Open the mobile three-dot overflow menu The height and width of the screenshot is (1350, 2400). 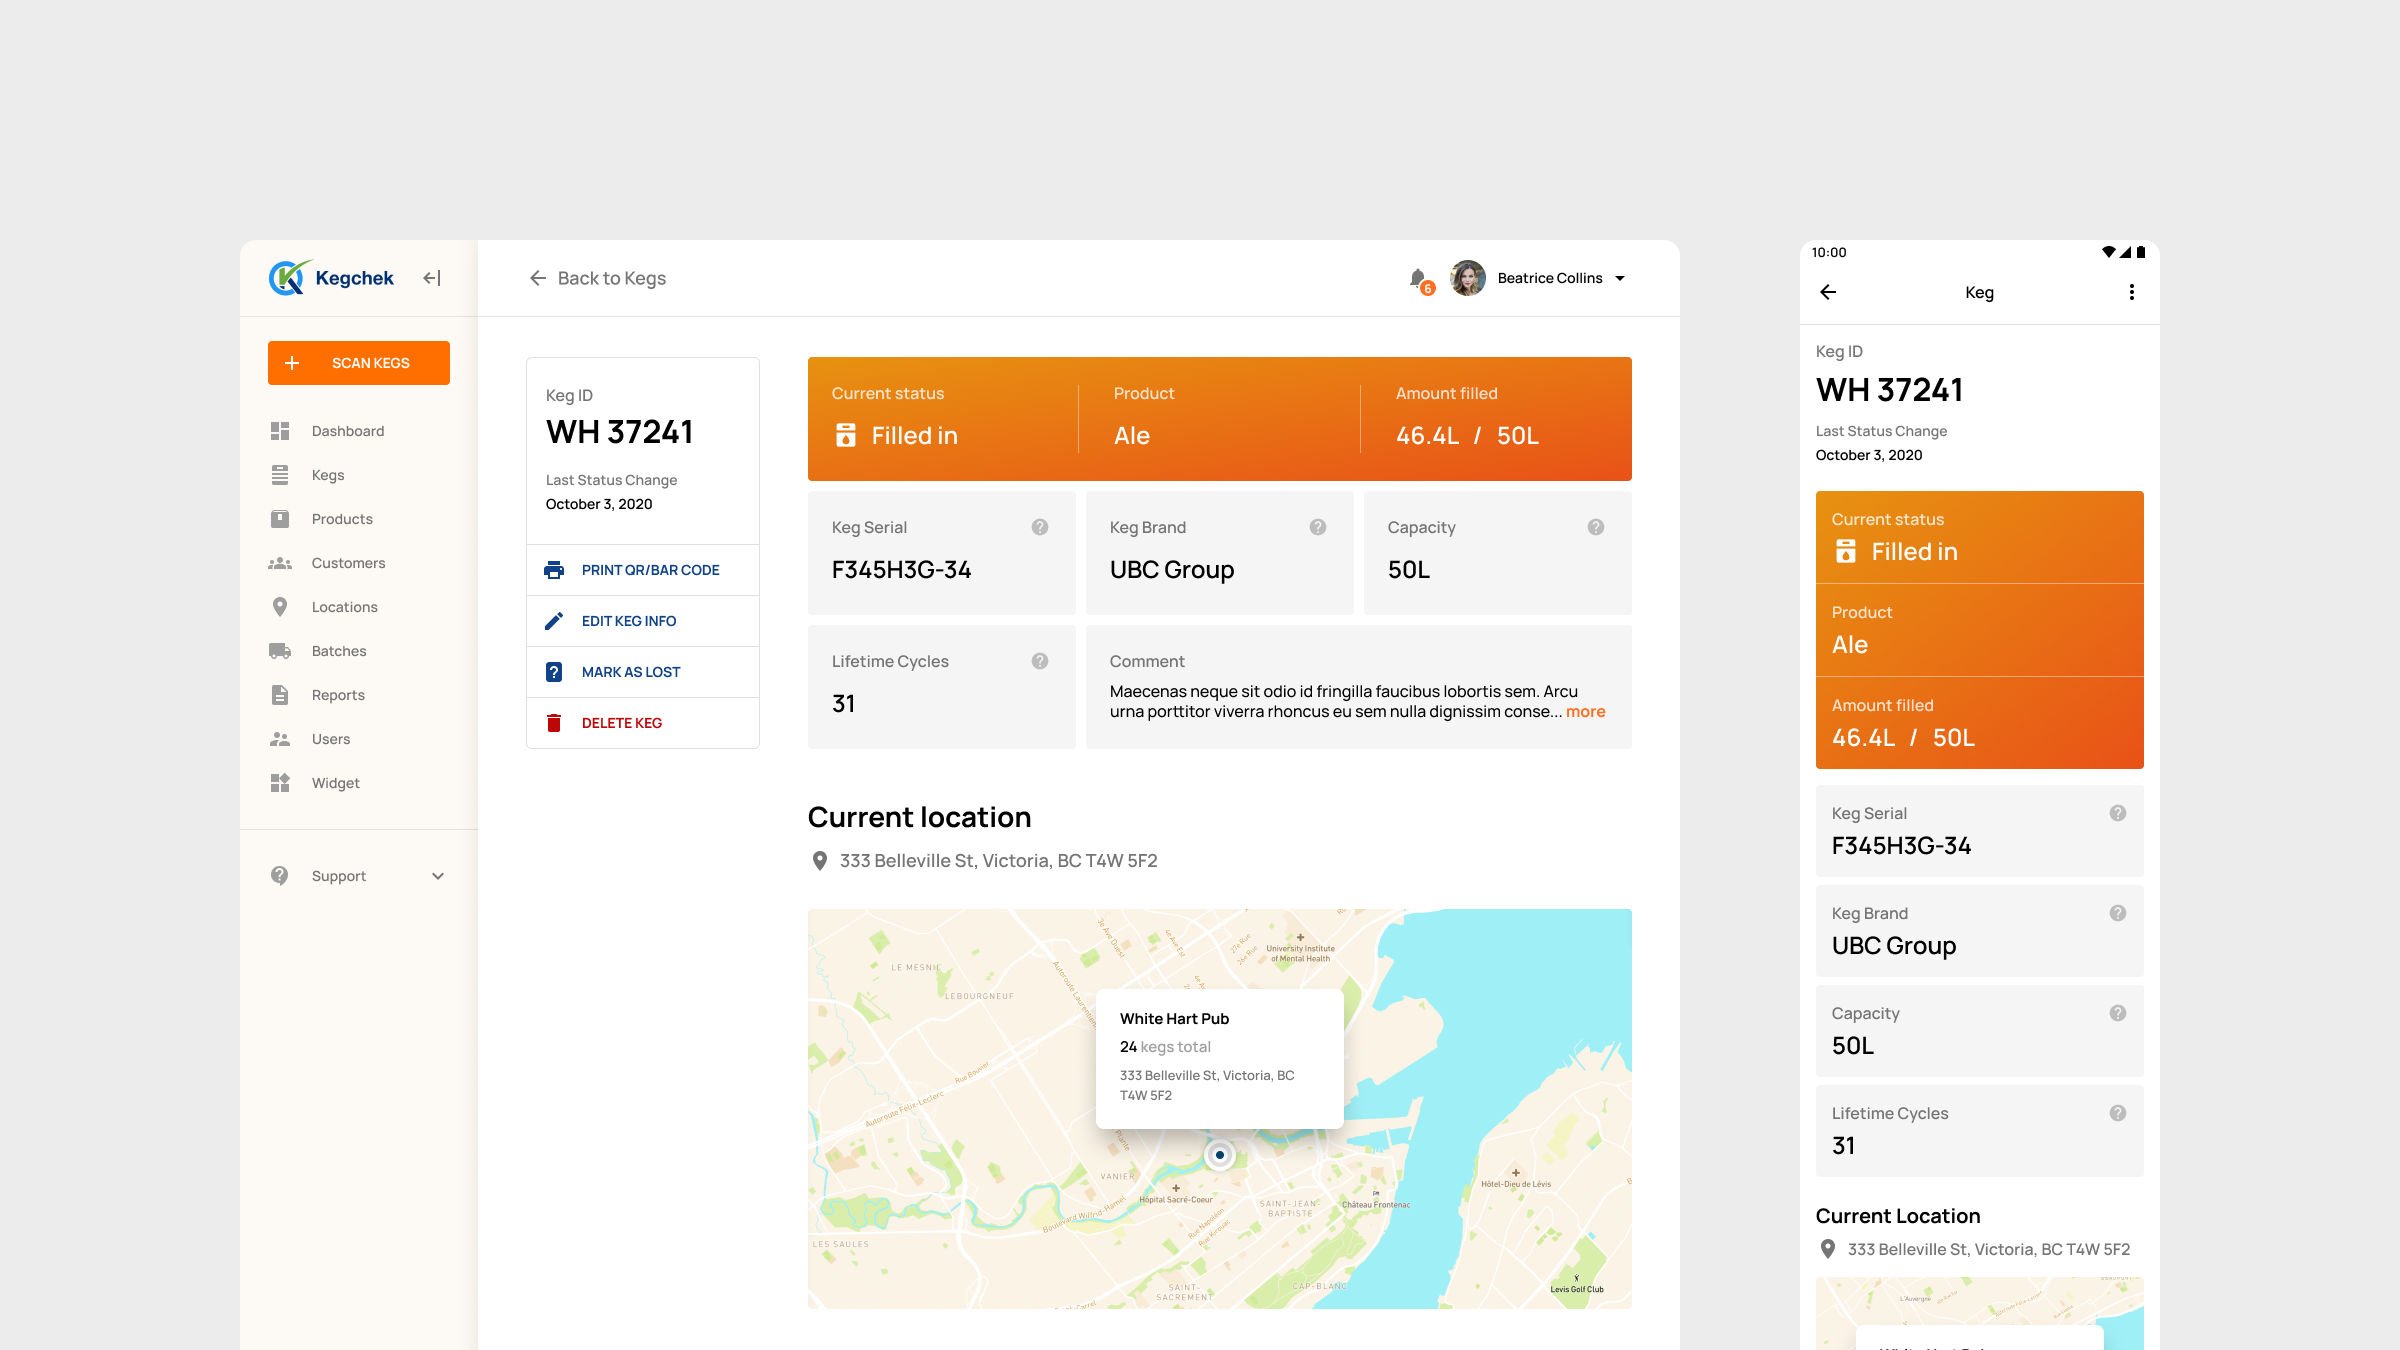coord(2131,292)
